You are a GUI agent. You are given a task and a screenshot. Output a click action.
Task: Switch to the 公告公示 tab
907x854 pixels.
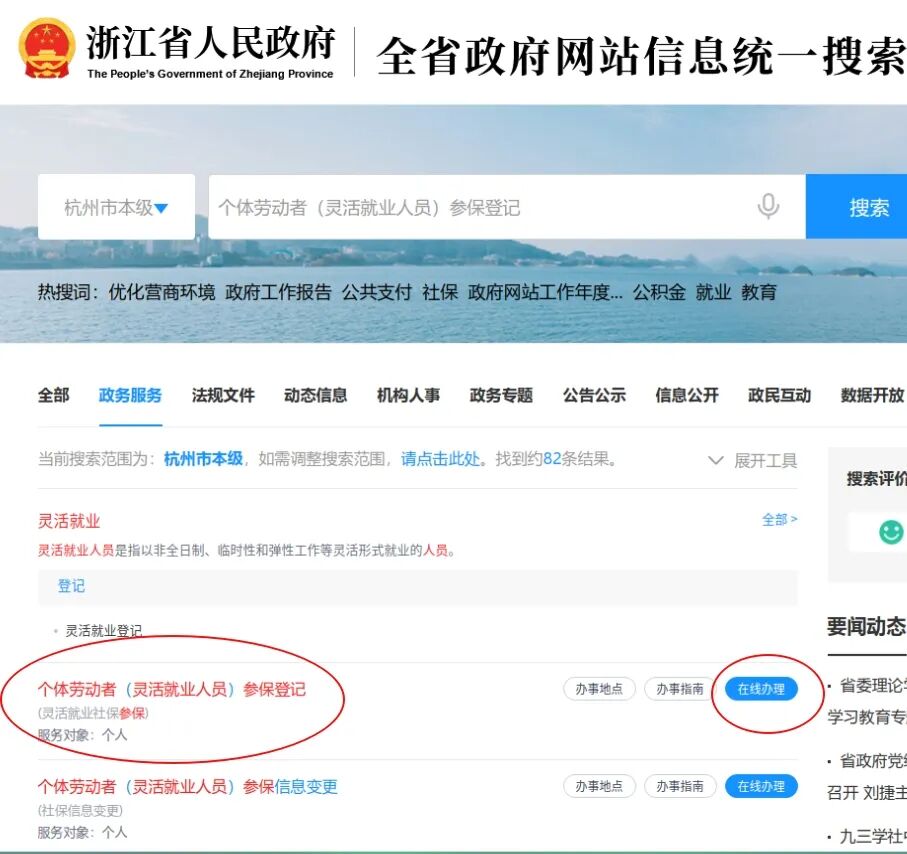point(594,395)
